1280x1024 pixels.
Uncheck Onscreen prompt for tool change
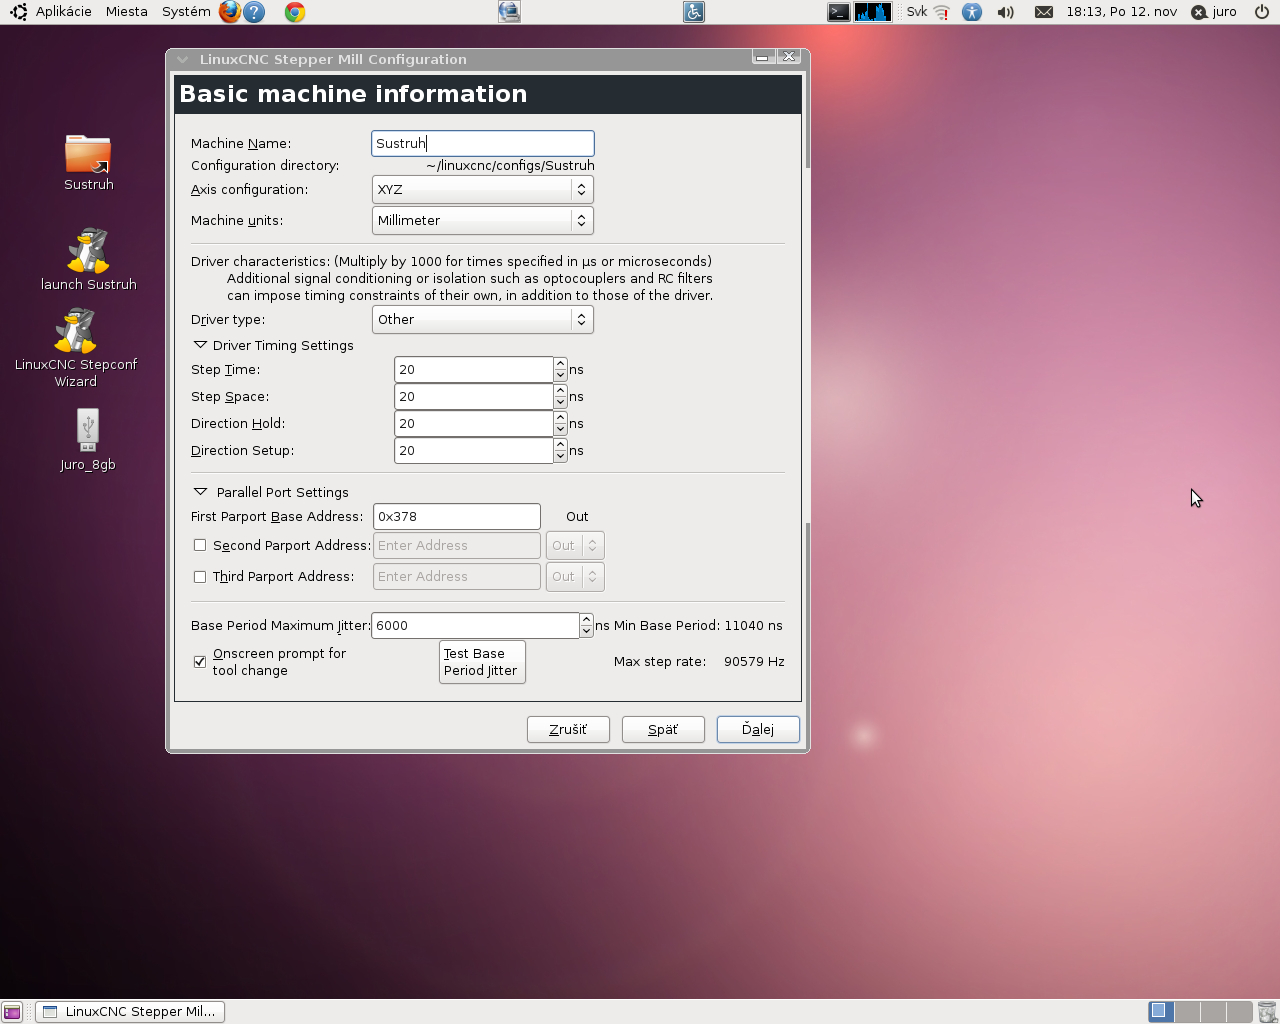click(200, 662)
